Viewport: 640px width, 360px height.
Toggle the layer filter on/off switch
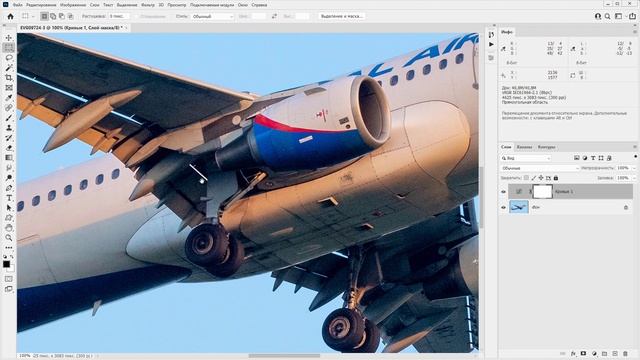(636, 157)
